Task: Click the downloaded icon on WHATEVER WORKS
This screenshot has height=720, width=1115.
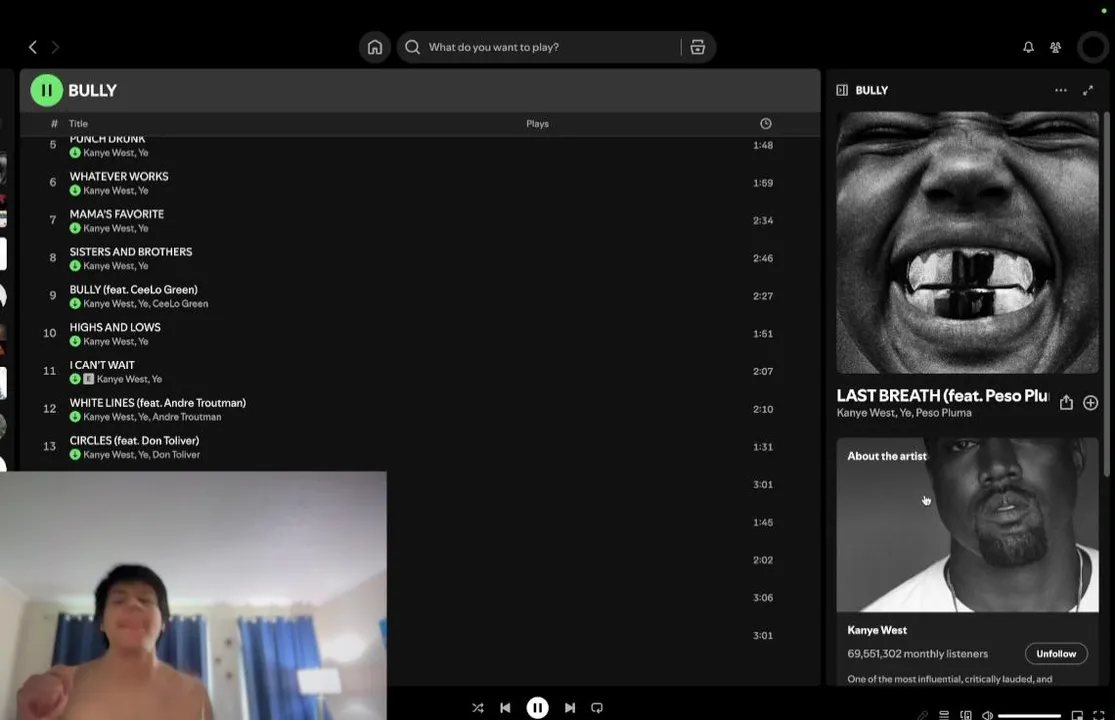Action: tap(75, 190)
